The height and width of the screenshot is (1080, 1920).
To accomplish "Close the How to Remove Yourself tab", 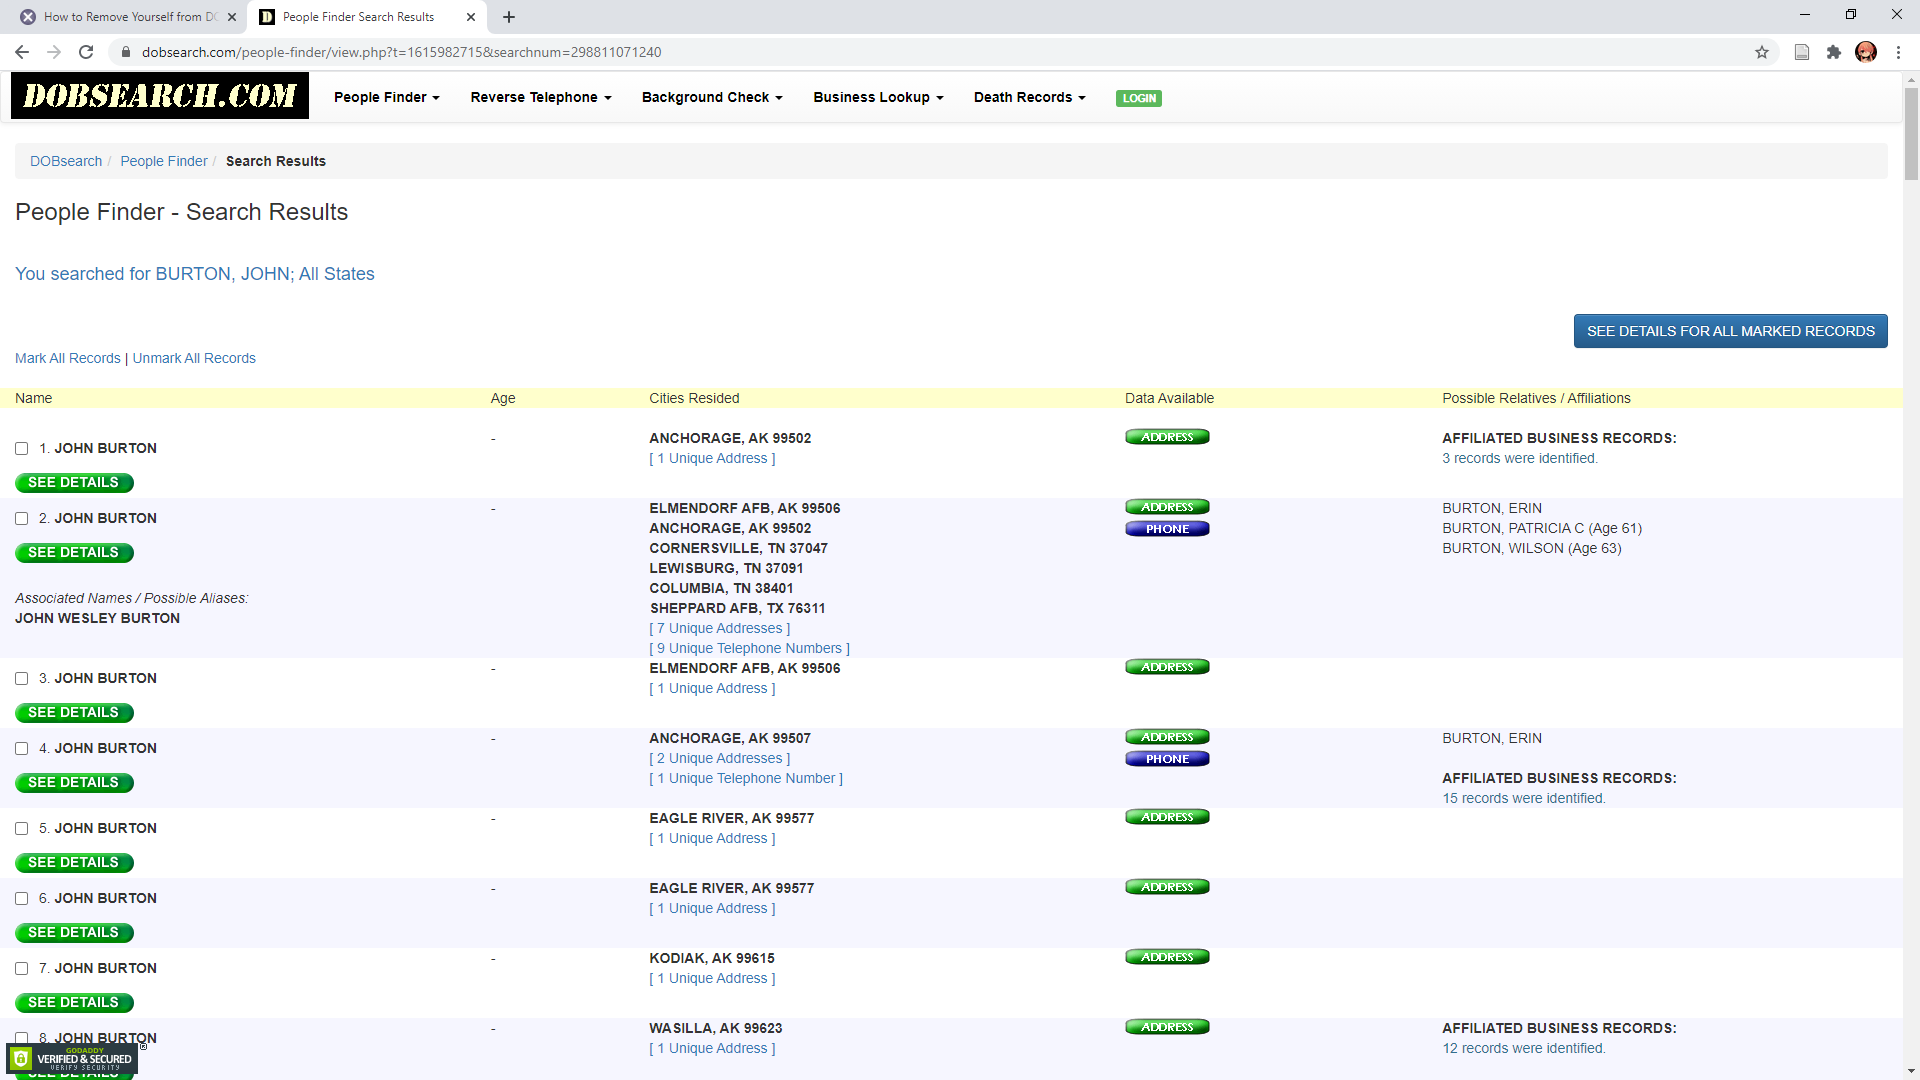I will click(x=232, y=17).
